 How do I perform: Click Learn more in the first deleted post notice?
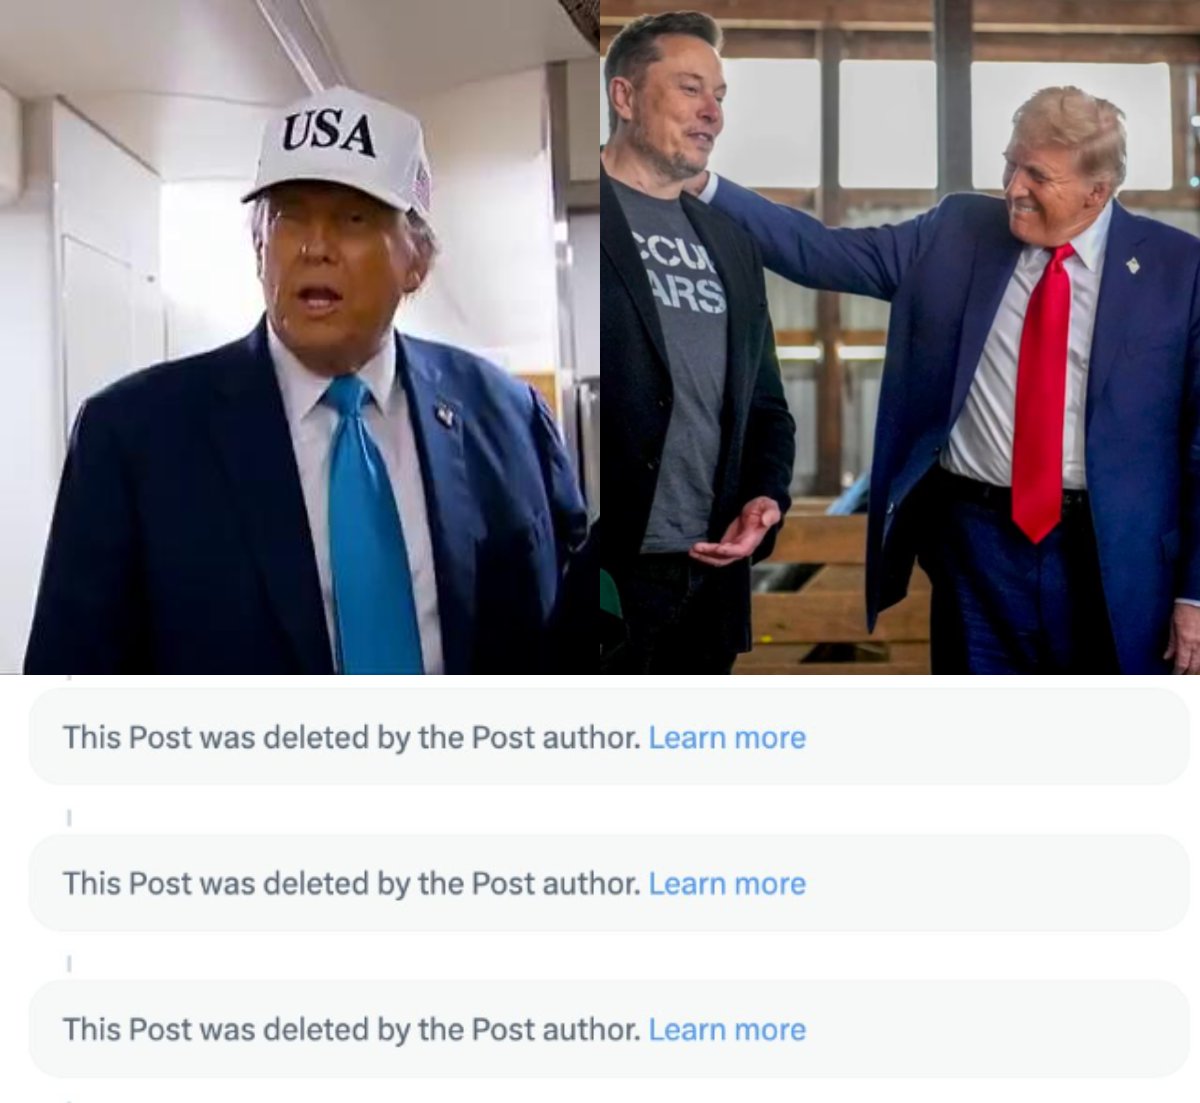pos(727,738)
